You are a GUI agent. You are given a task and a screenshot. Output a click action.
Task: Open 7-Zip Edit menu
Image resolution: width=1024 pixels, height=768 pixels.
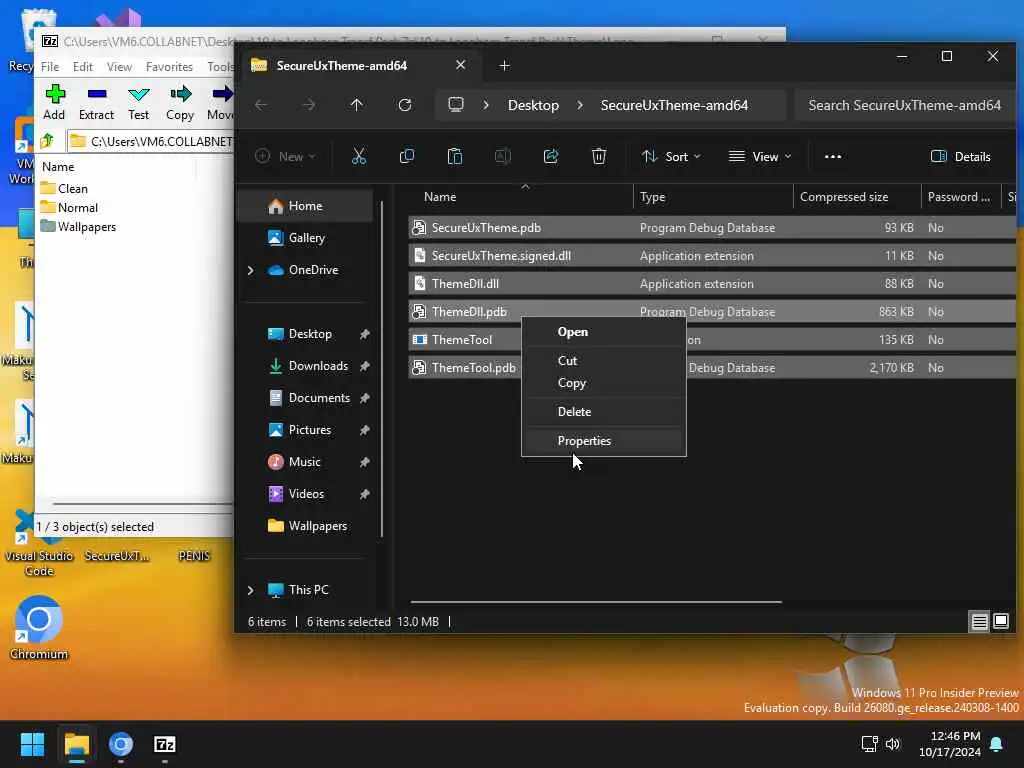[83, 67]
